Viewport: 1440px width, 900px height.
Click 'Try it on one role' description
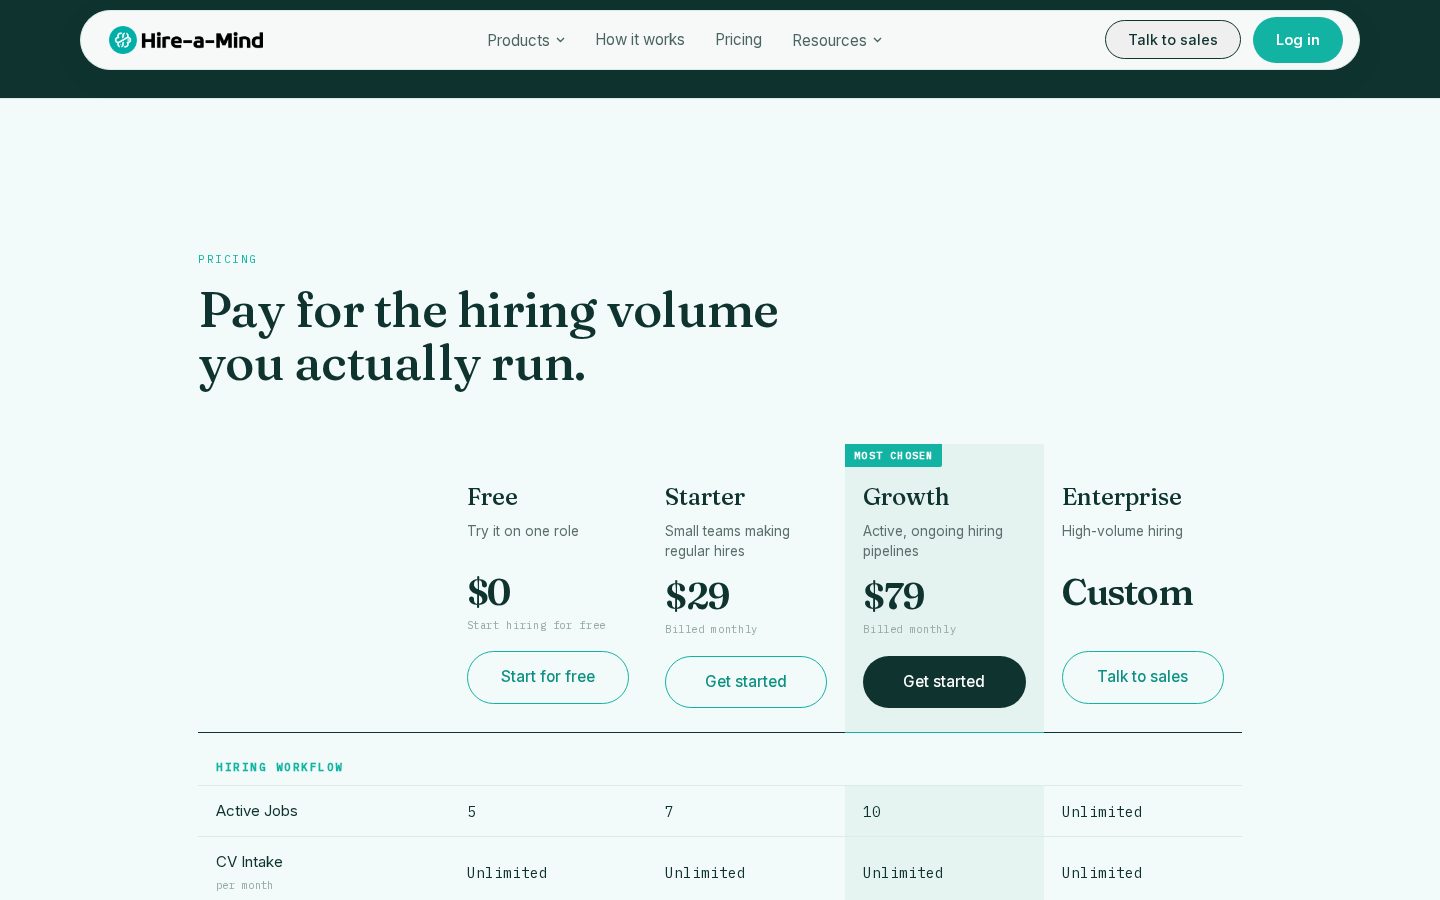point(523,531)
